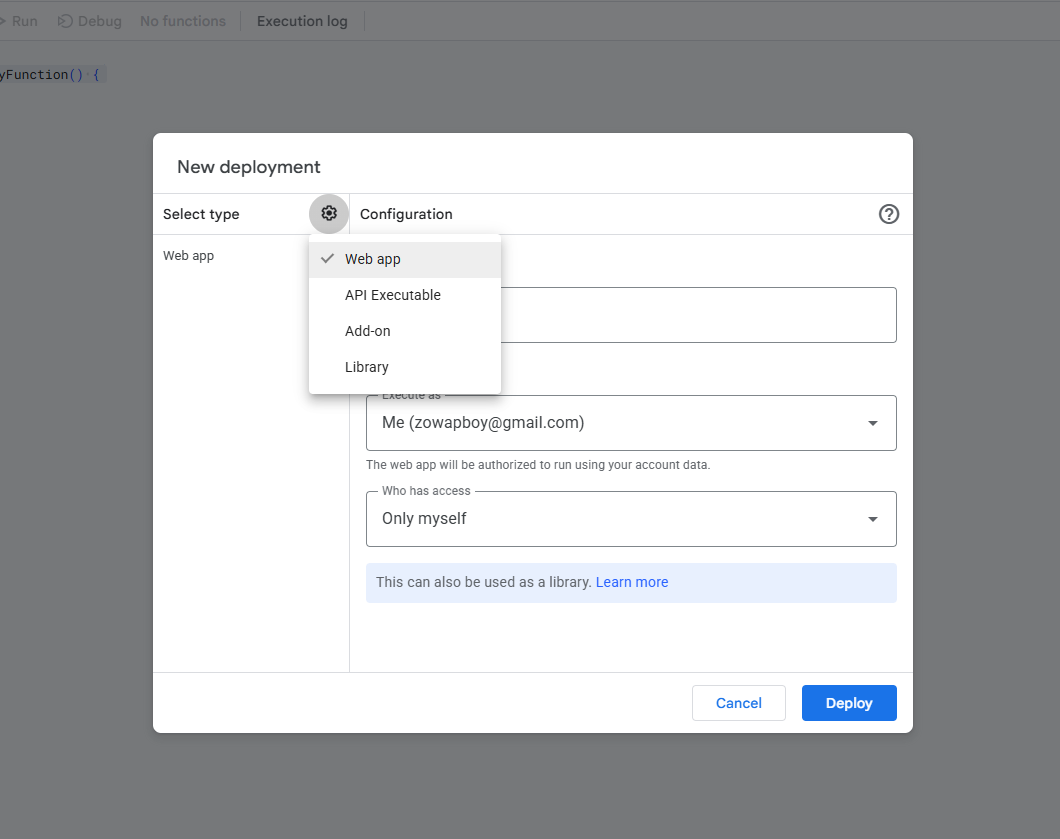Cancel the new deployment dialog
The height and width of the screenshot is (839, 1060).
(738, 703)
